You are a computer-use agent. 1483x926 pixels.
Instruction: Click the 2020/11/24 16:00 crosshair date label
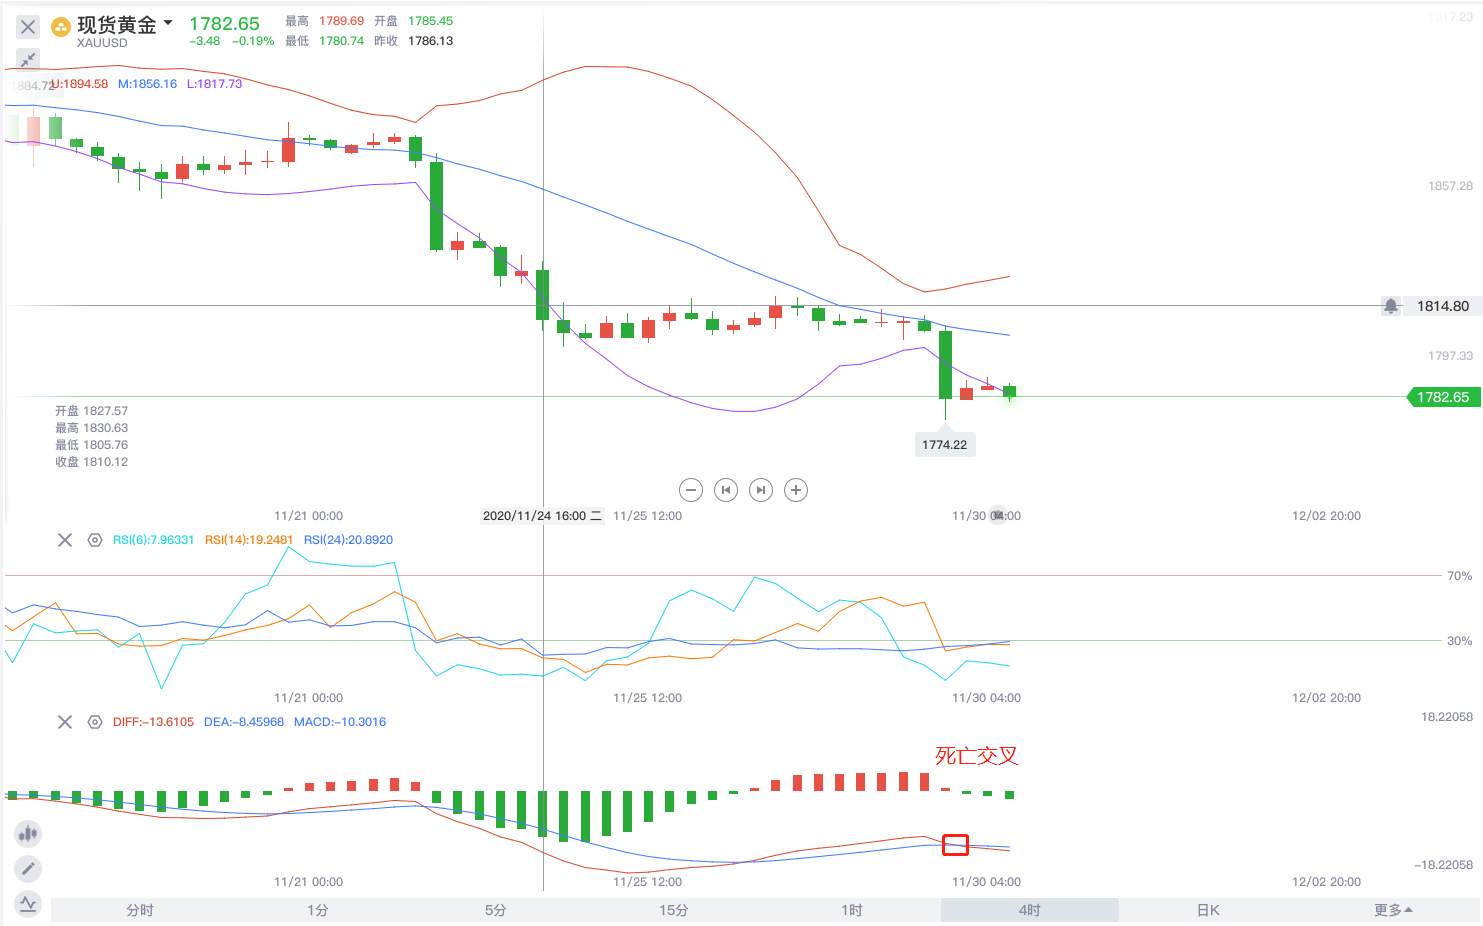pyautogui.click(x=542, y=516)
